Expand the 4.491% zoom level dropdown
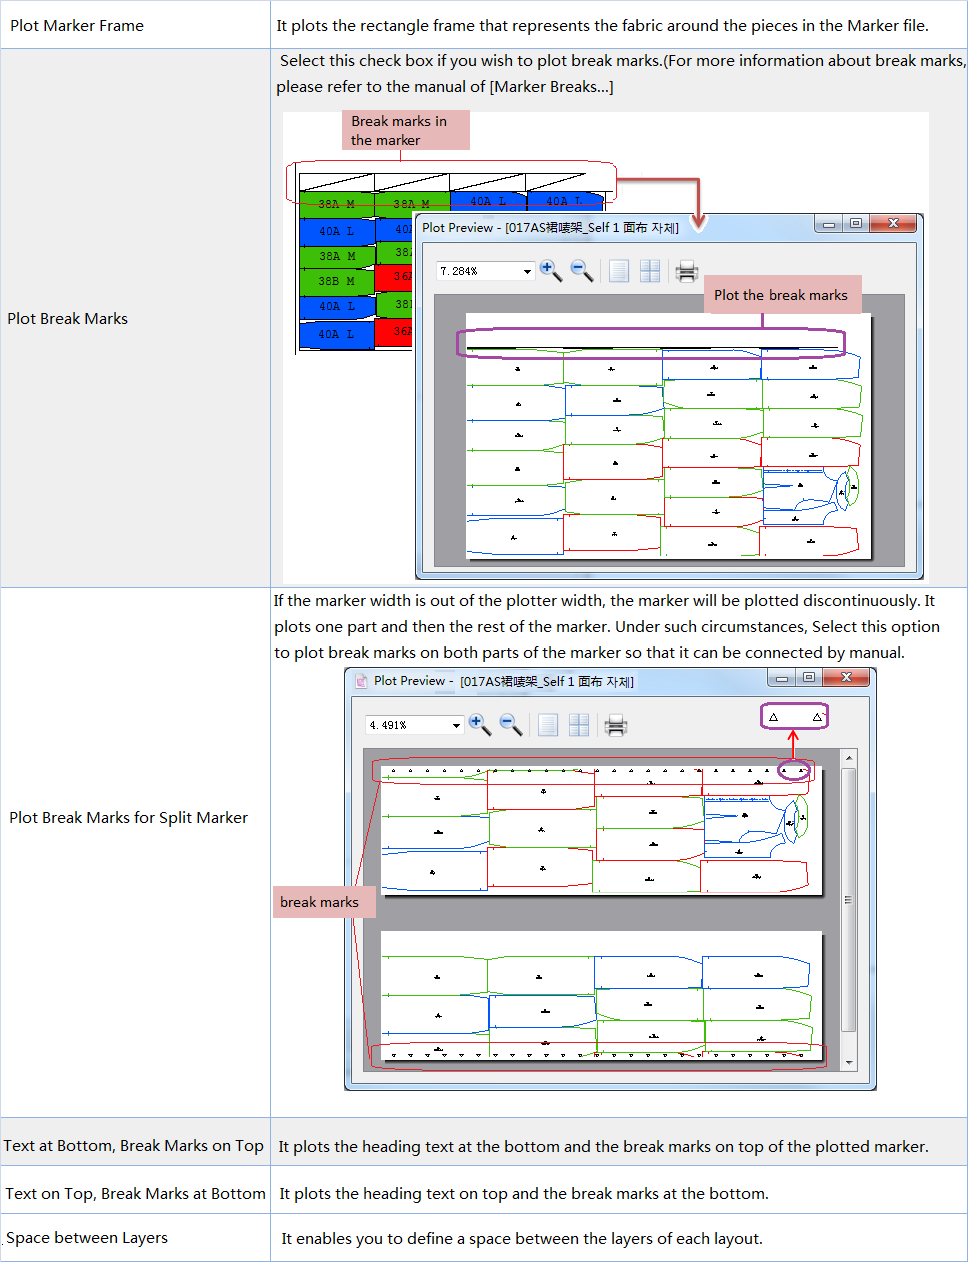The height and width of the screenshot is (1264, 971). point(456,725)
